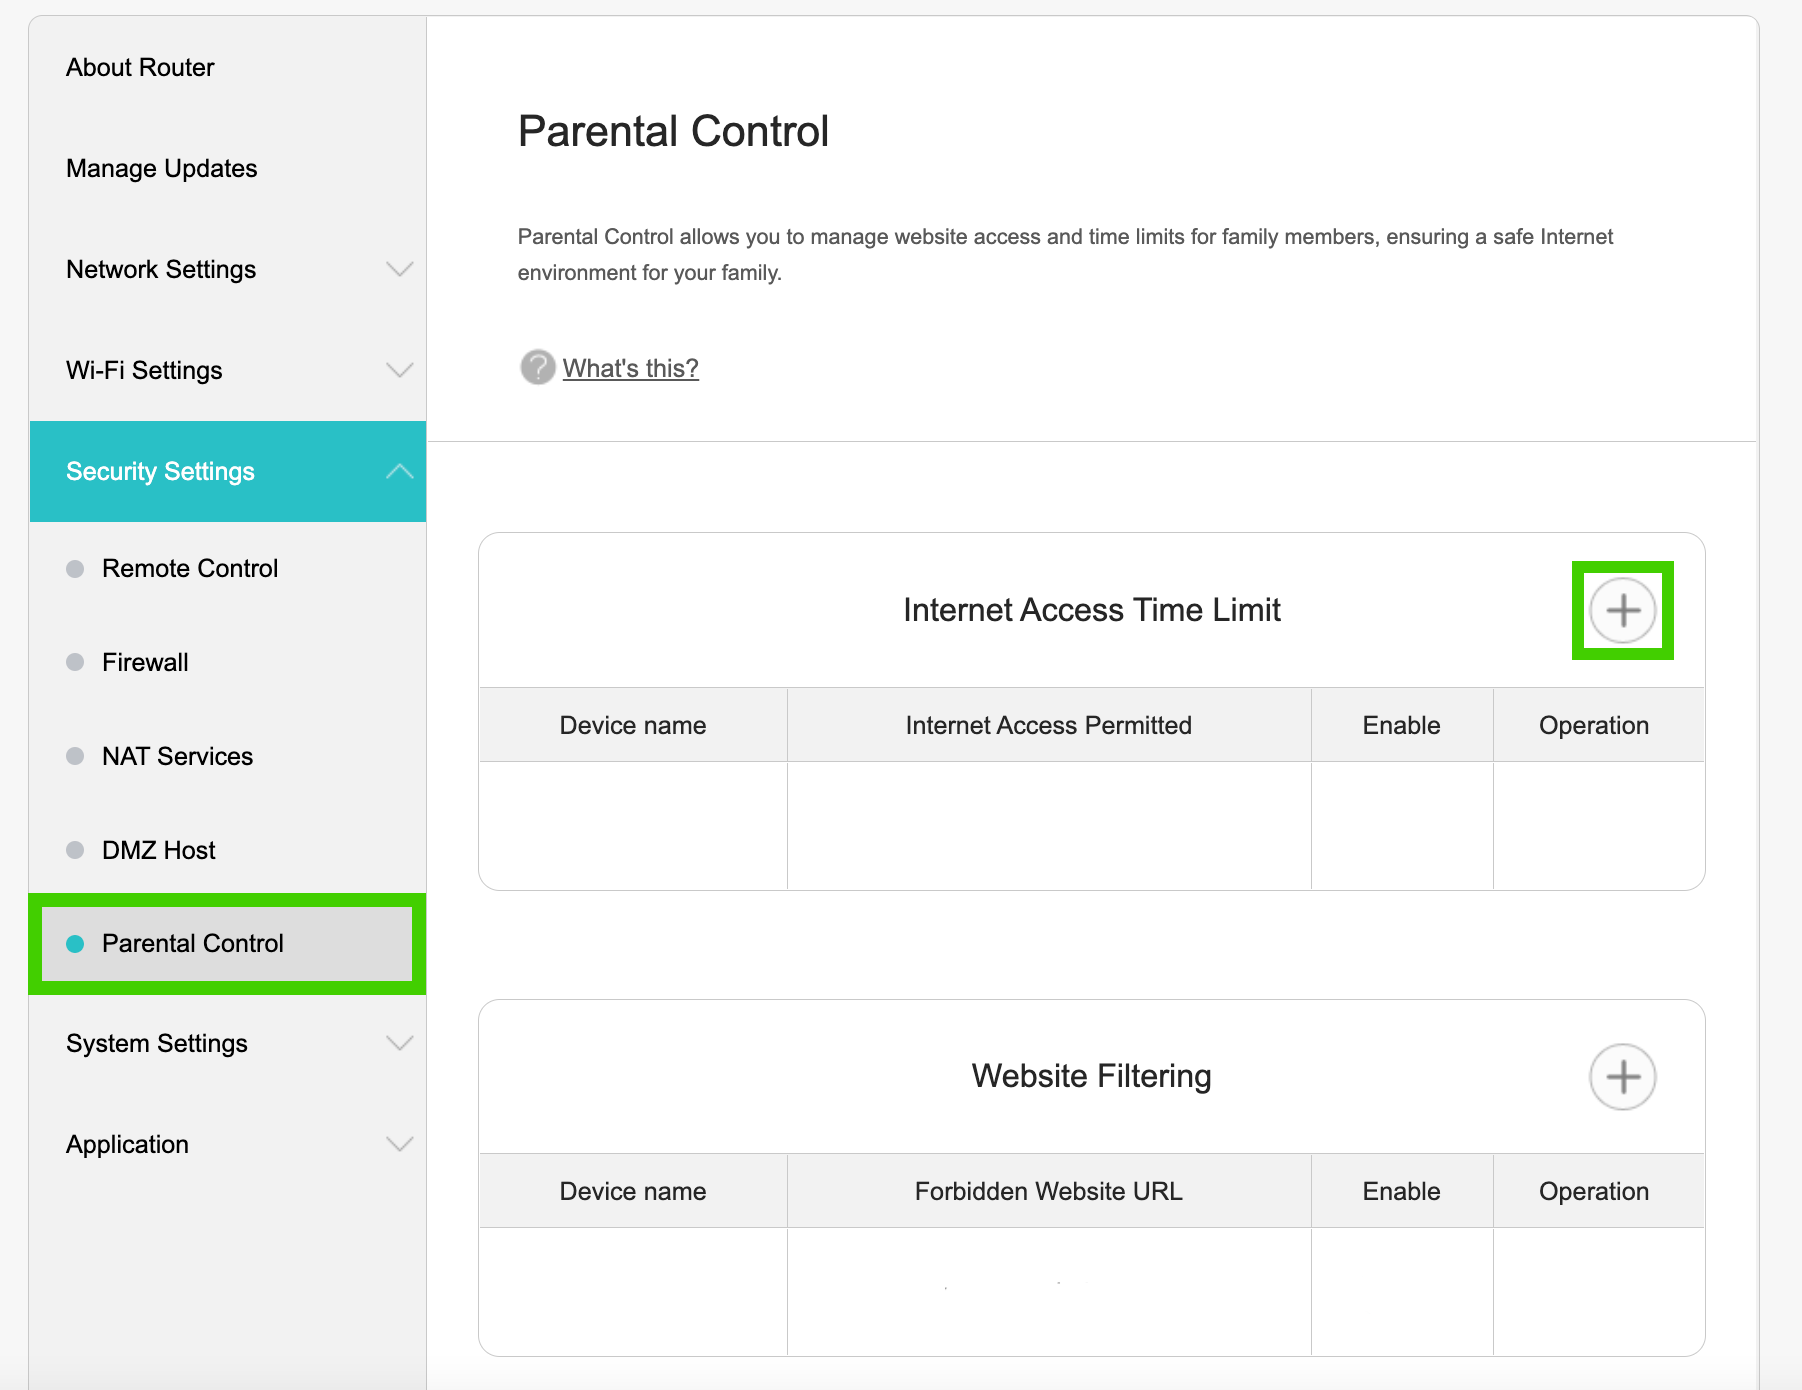Add a new Internet Access Time Limit rule
1802x1390 pixels.
coord(1622,610)
